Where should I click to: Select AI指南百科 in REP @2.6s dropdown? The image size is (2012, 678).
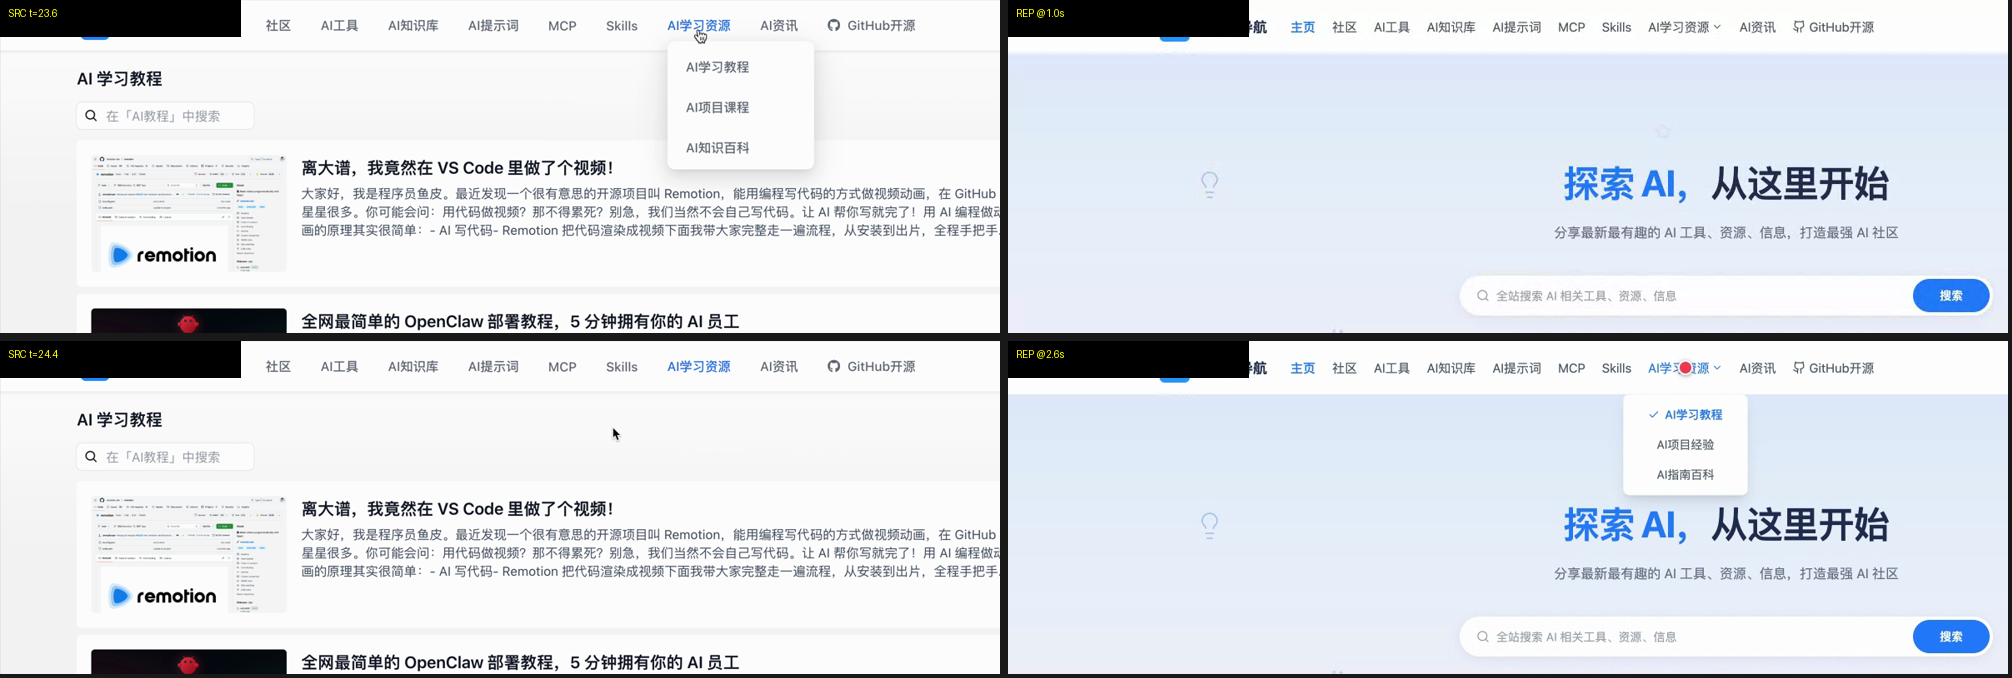[1686, 475]
